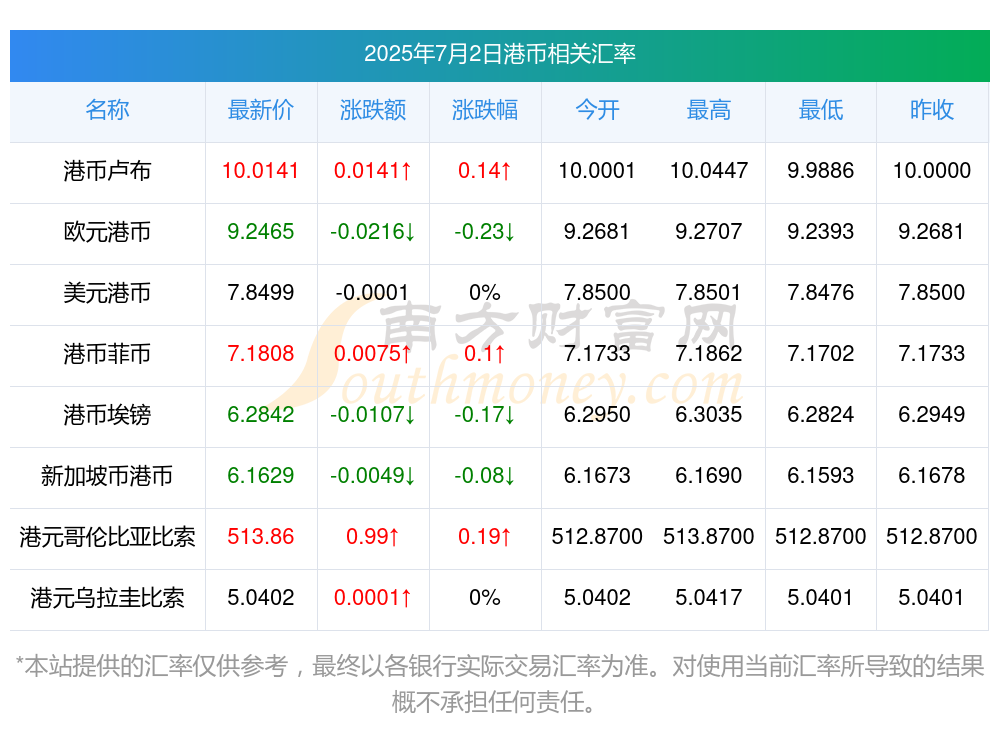1000x733 pixels.
Task: Click the change percent 0.14↑
Action: (x=485, y=171)
